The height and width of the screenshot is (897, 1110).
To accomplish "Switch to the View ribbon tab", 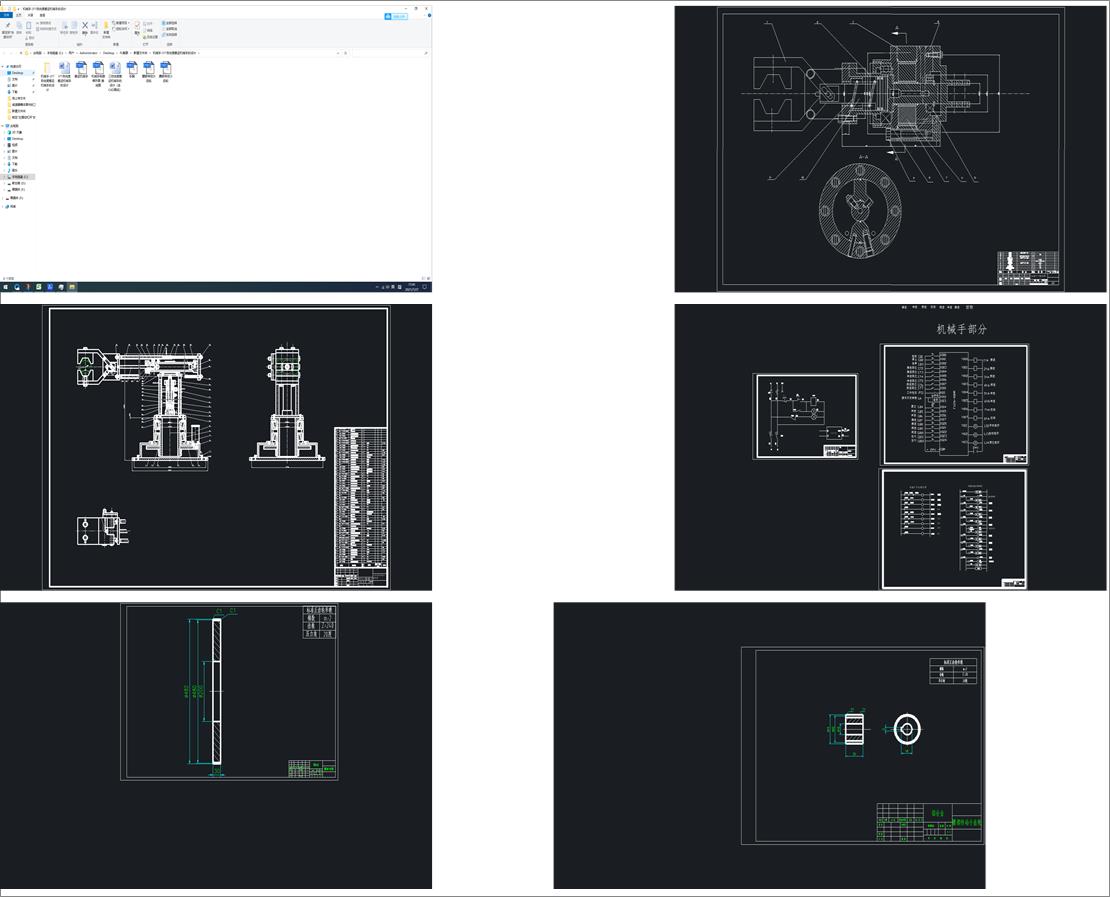I will tap(42, 15).
